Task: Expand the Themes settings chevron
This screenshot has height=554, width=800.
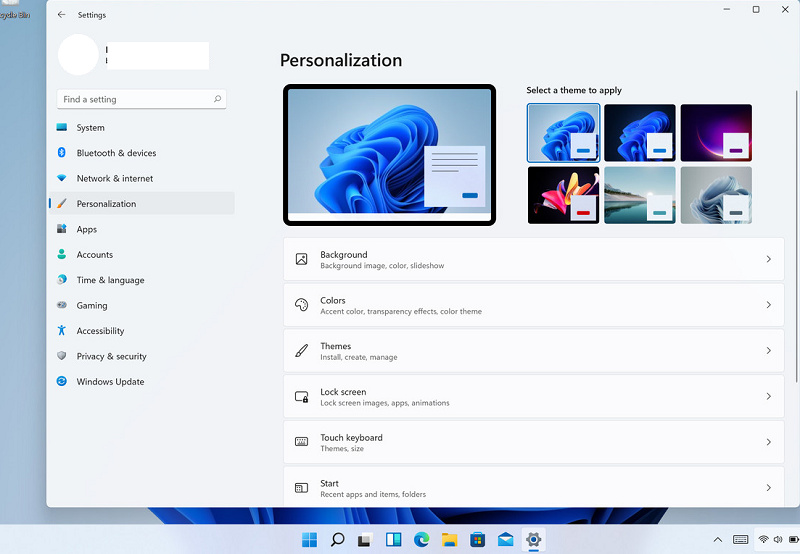Action: coord(768,350)
